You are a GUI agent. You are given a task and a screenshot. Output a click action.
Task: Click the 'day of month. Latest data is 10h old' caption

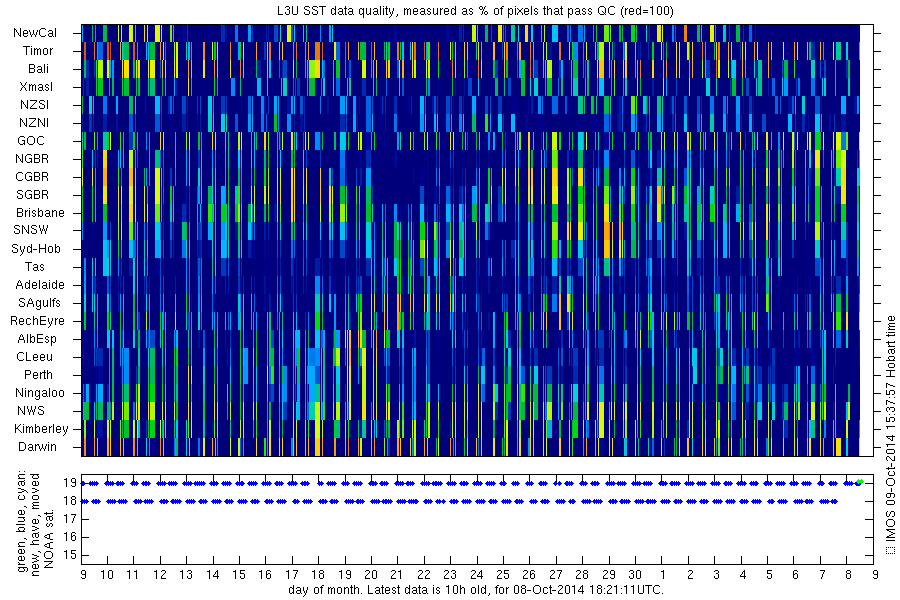tap(476, 590)
